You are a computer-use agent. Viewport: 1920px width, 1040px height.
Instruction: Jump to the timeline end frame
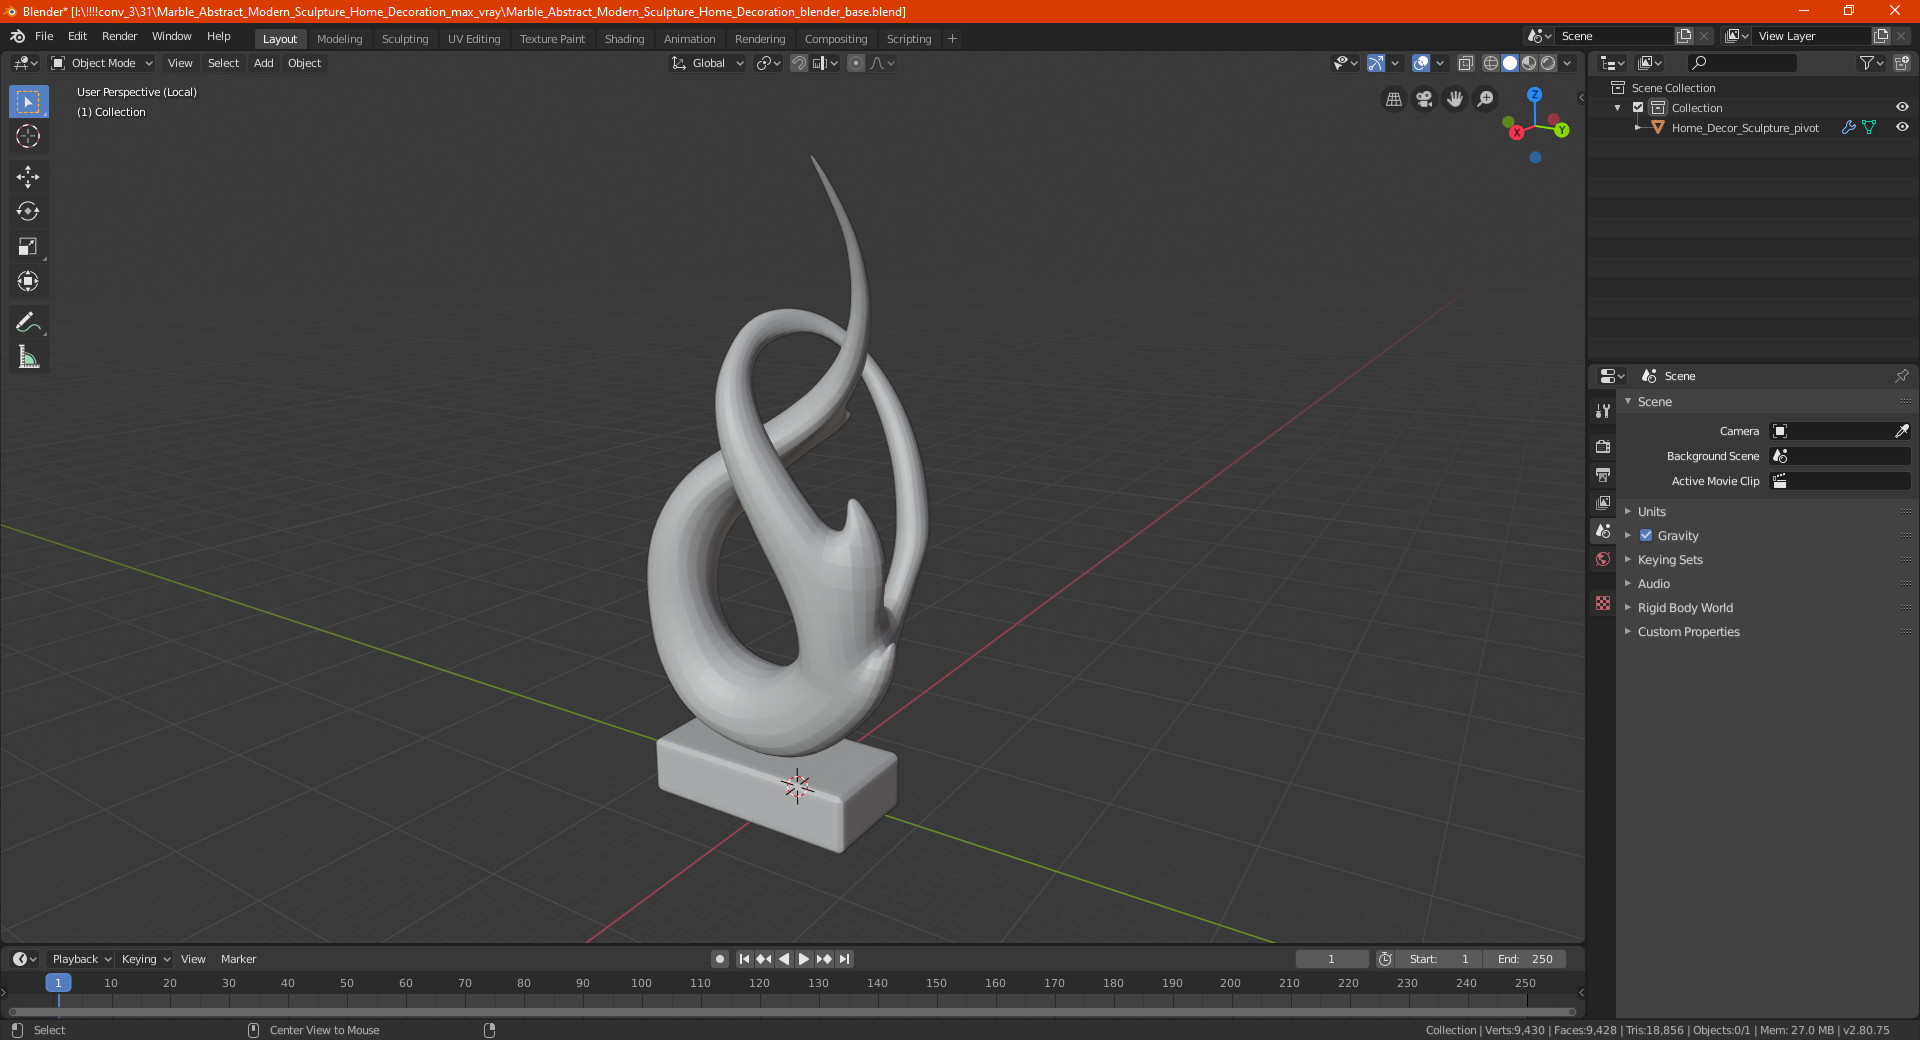tap(844, 959)
